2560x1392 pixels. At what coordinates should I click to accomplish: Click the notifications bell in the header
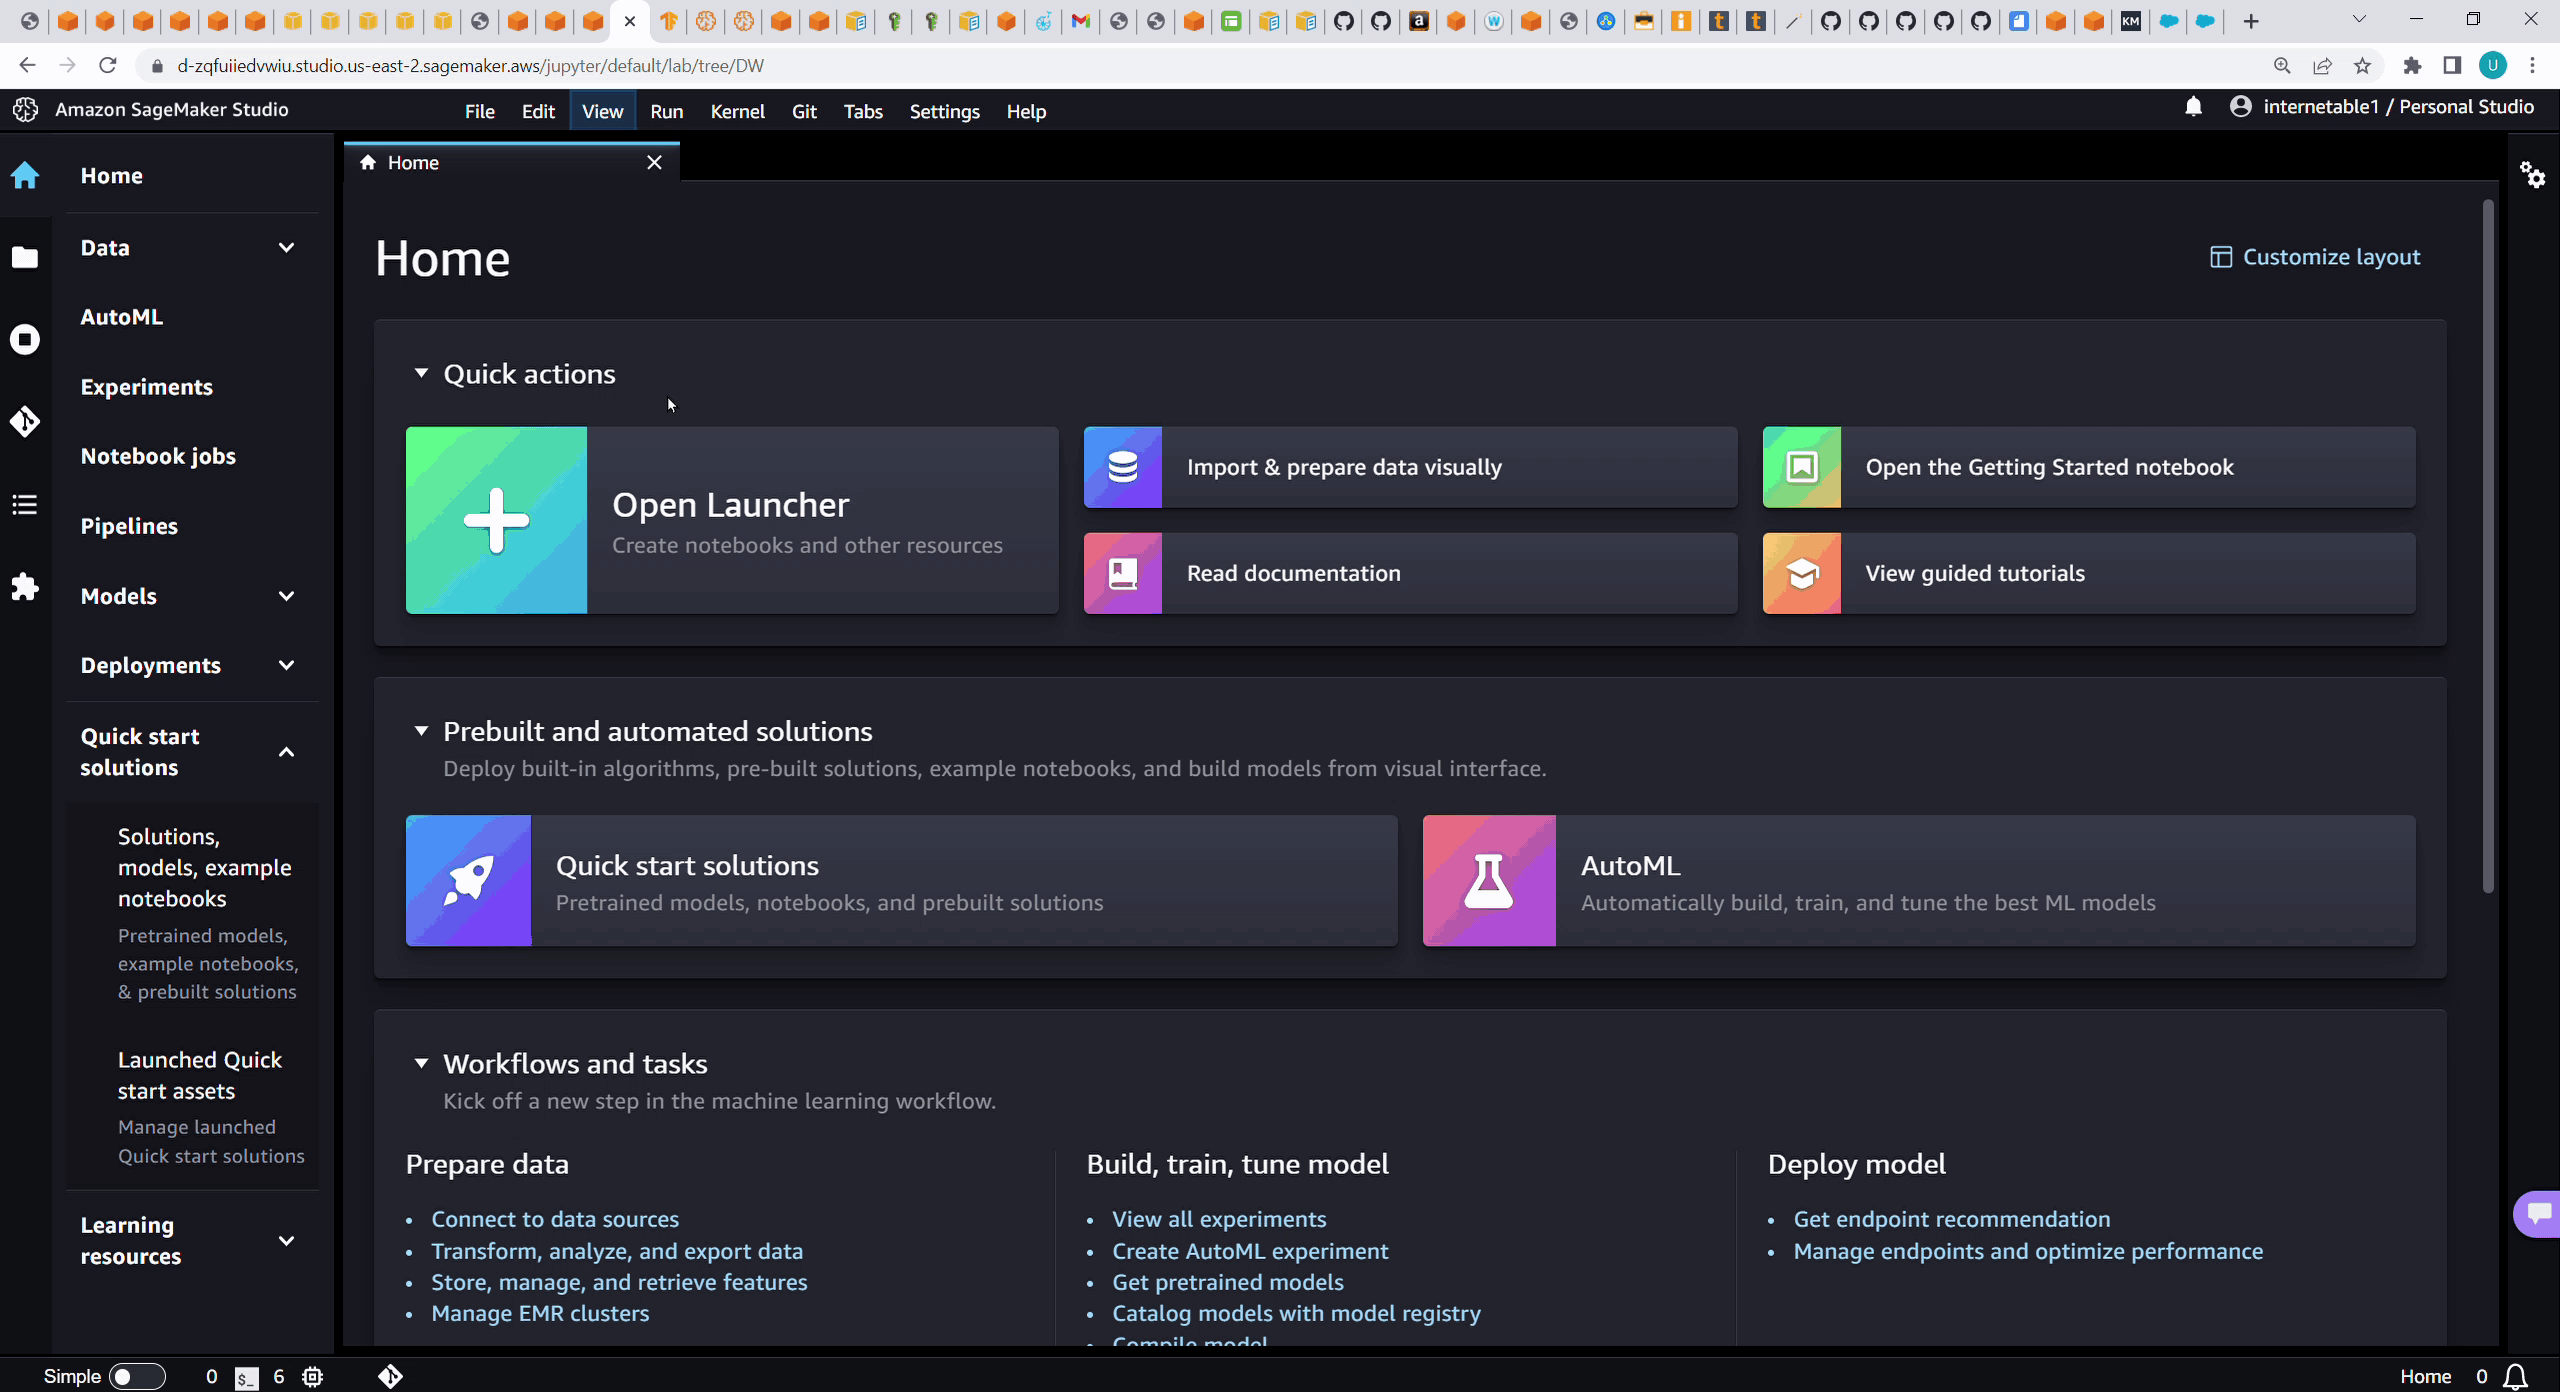[x=2193, y=107]
